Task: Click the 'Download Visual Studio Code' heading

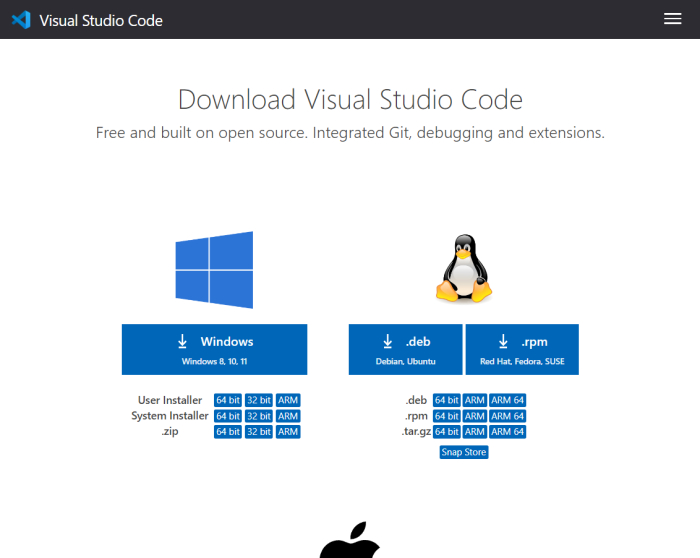Action: click(x=350, y=99)
